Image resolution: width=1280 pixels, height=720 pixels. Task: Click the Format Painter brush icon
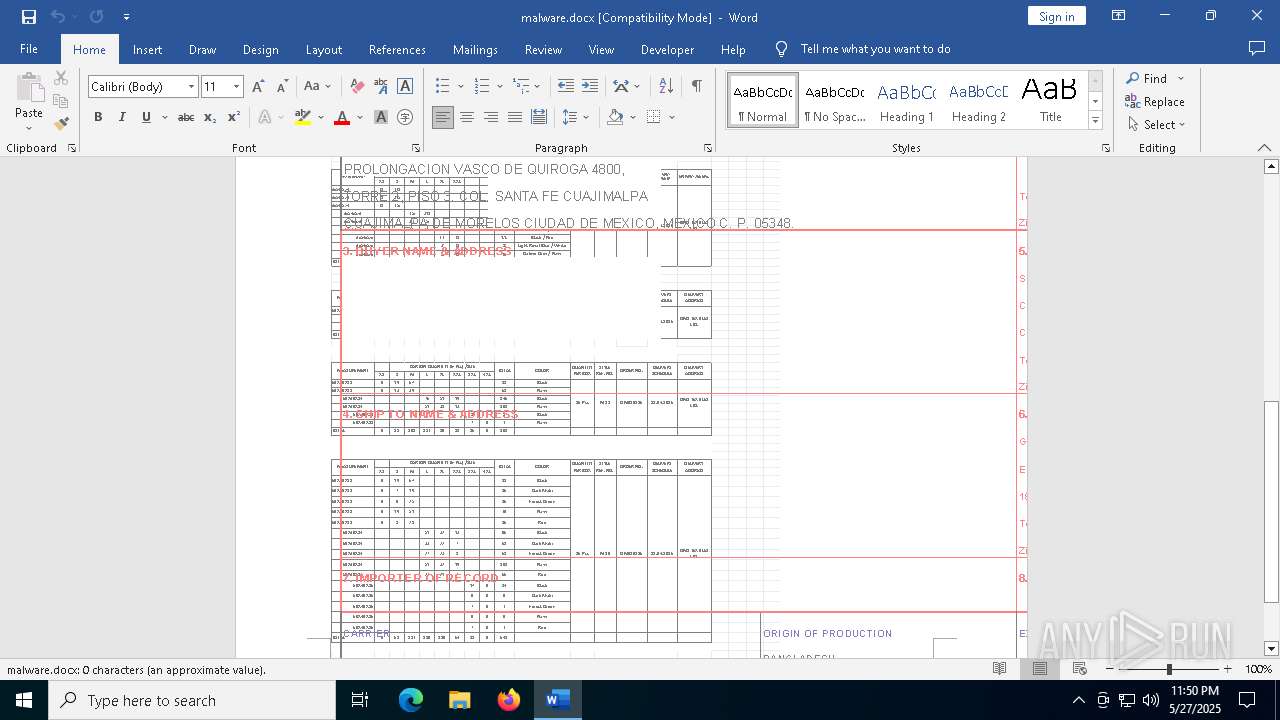61,124
